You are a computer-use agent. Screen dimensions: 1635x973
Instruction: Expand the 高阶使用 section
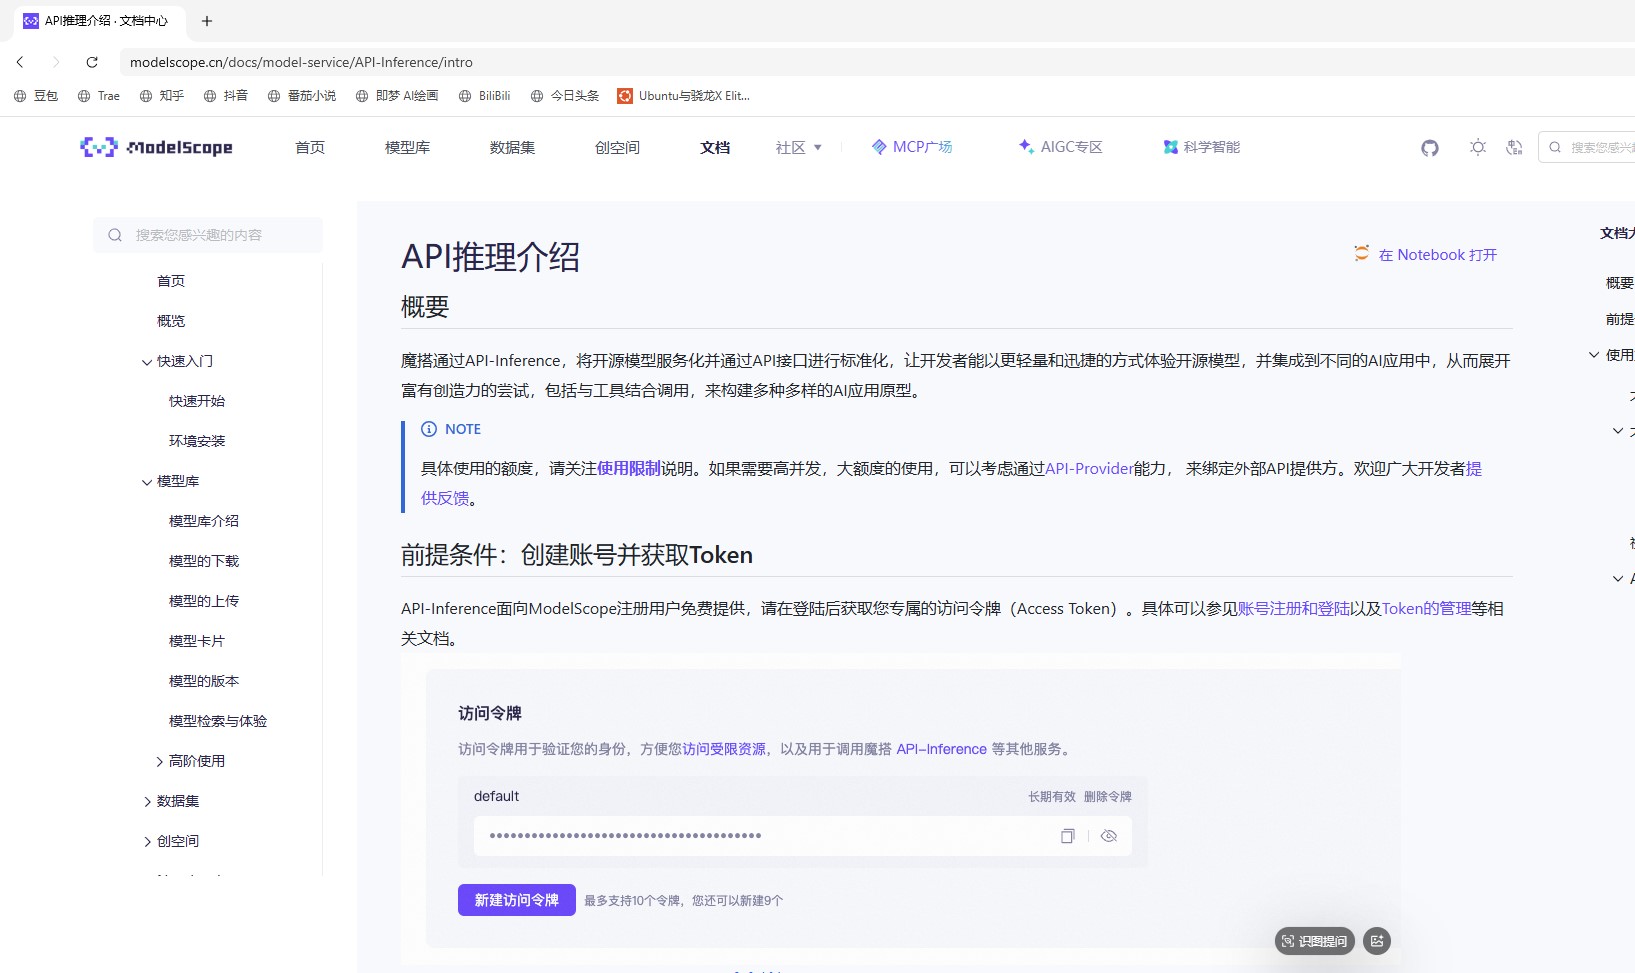coord(159,762)
